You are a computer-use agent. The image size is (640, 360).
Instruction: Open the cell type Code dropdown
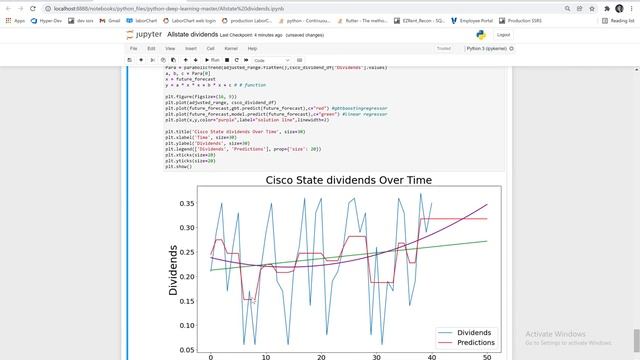click(271, 60)
